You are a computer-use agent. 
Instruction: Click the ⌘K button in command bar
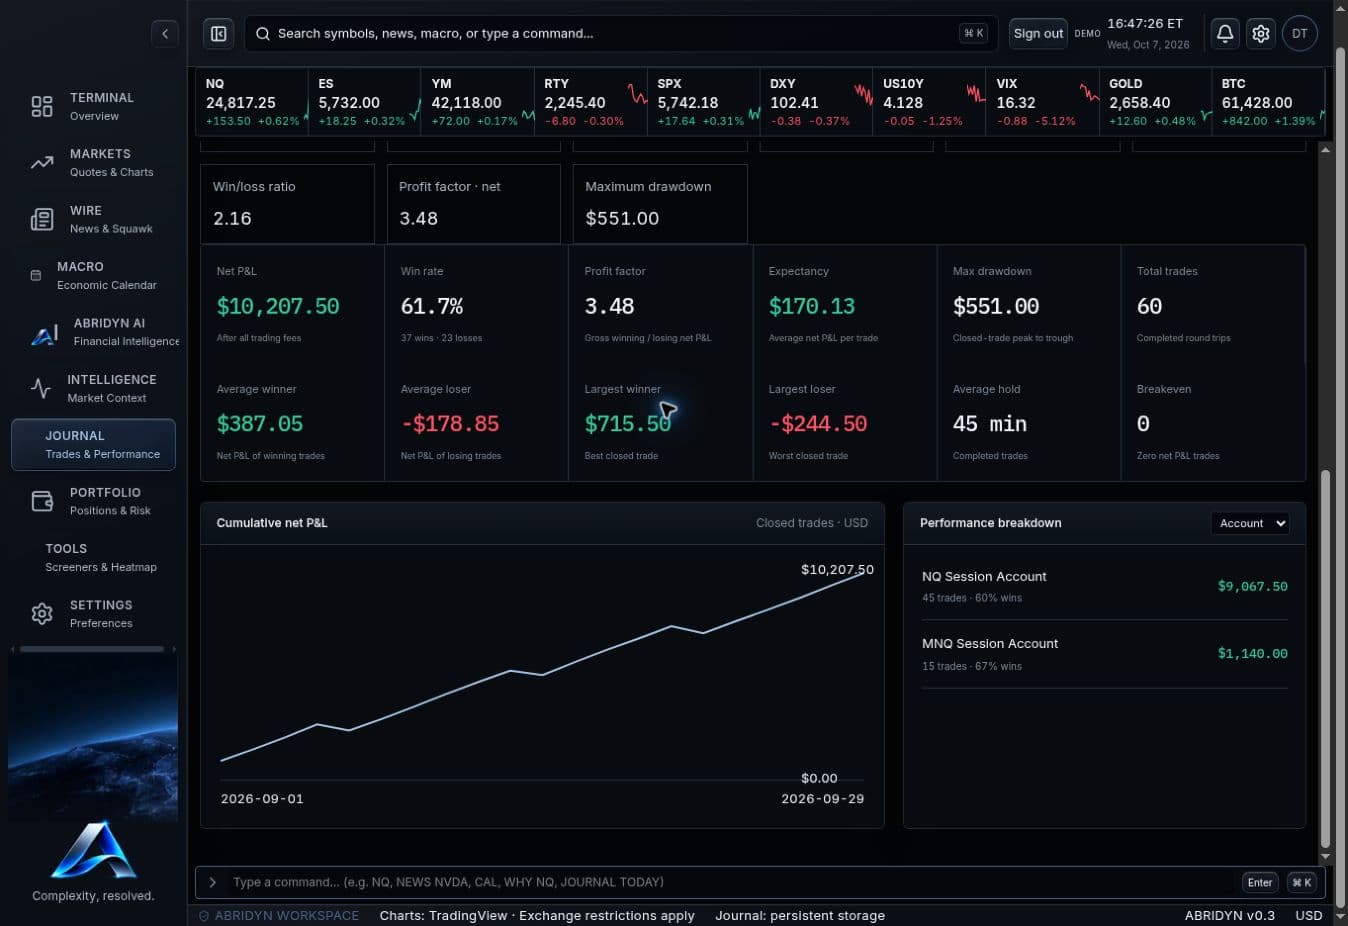coord(1301,882)
